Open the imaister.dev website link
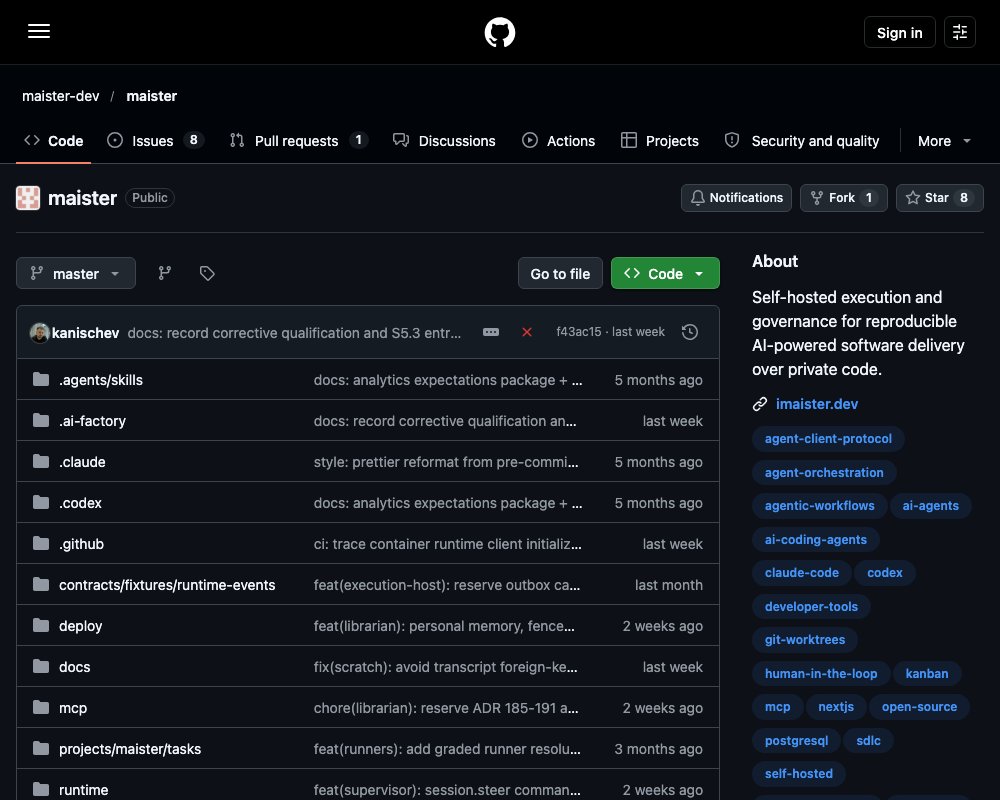Image resolution: width=1000 pixels, height=800 pixels. click(x=816, y=404)
